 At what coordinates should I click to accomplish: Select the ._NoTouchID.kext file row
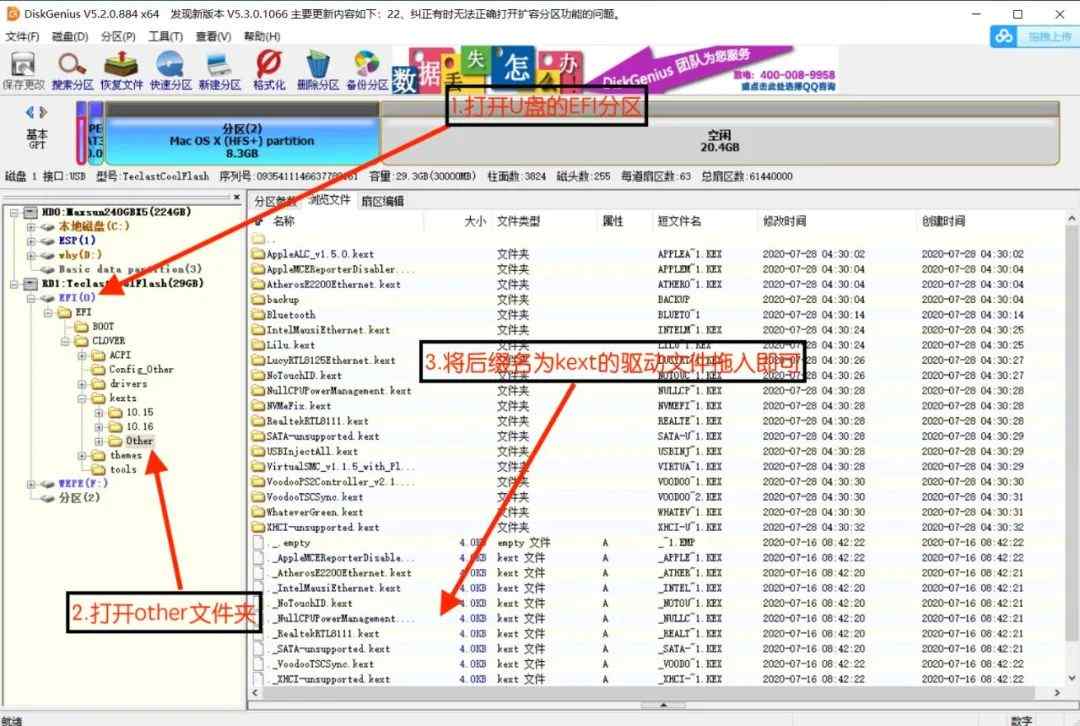(x=657, y=603)
